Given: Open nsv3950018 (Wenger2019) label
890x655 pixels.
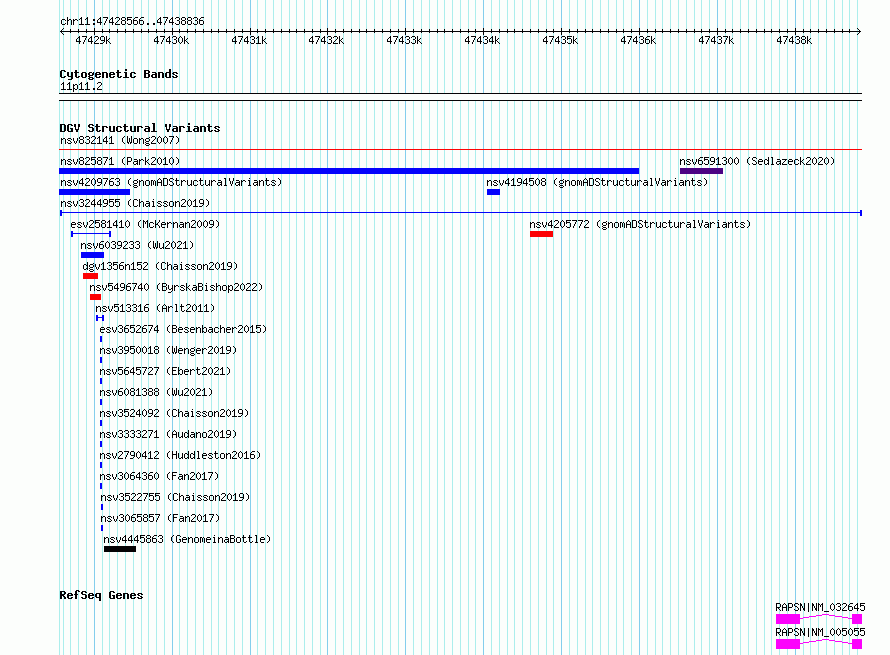Looking at the screenshot, I should tap(168, 350).
